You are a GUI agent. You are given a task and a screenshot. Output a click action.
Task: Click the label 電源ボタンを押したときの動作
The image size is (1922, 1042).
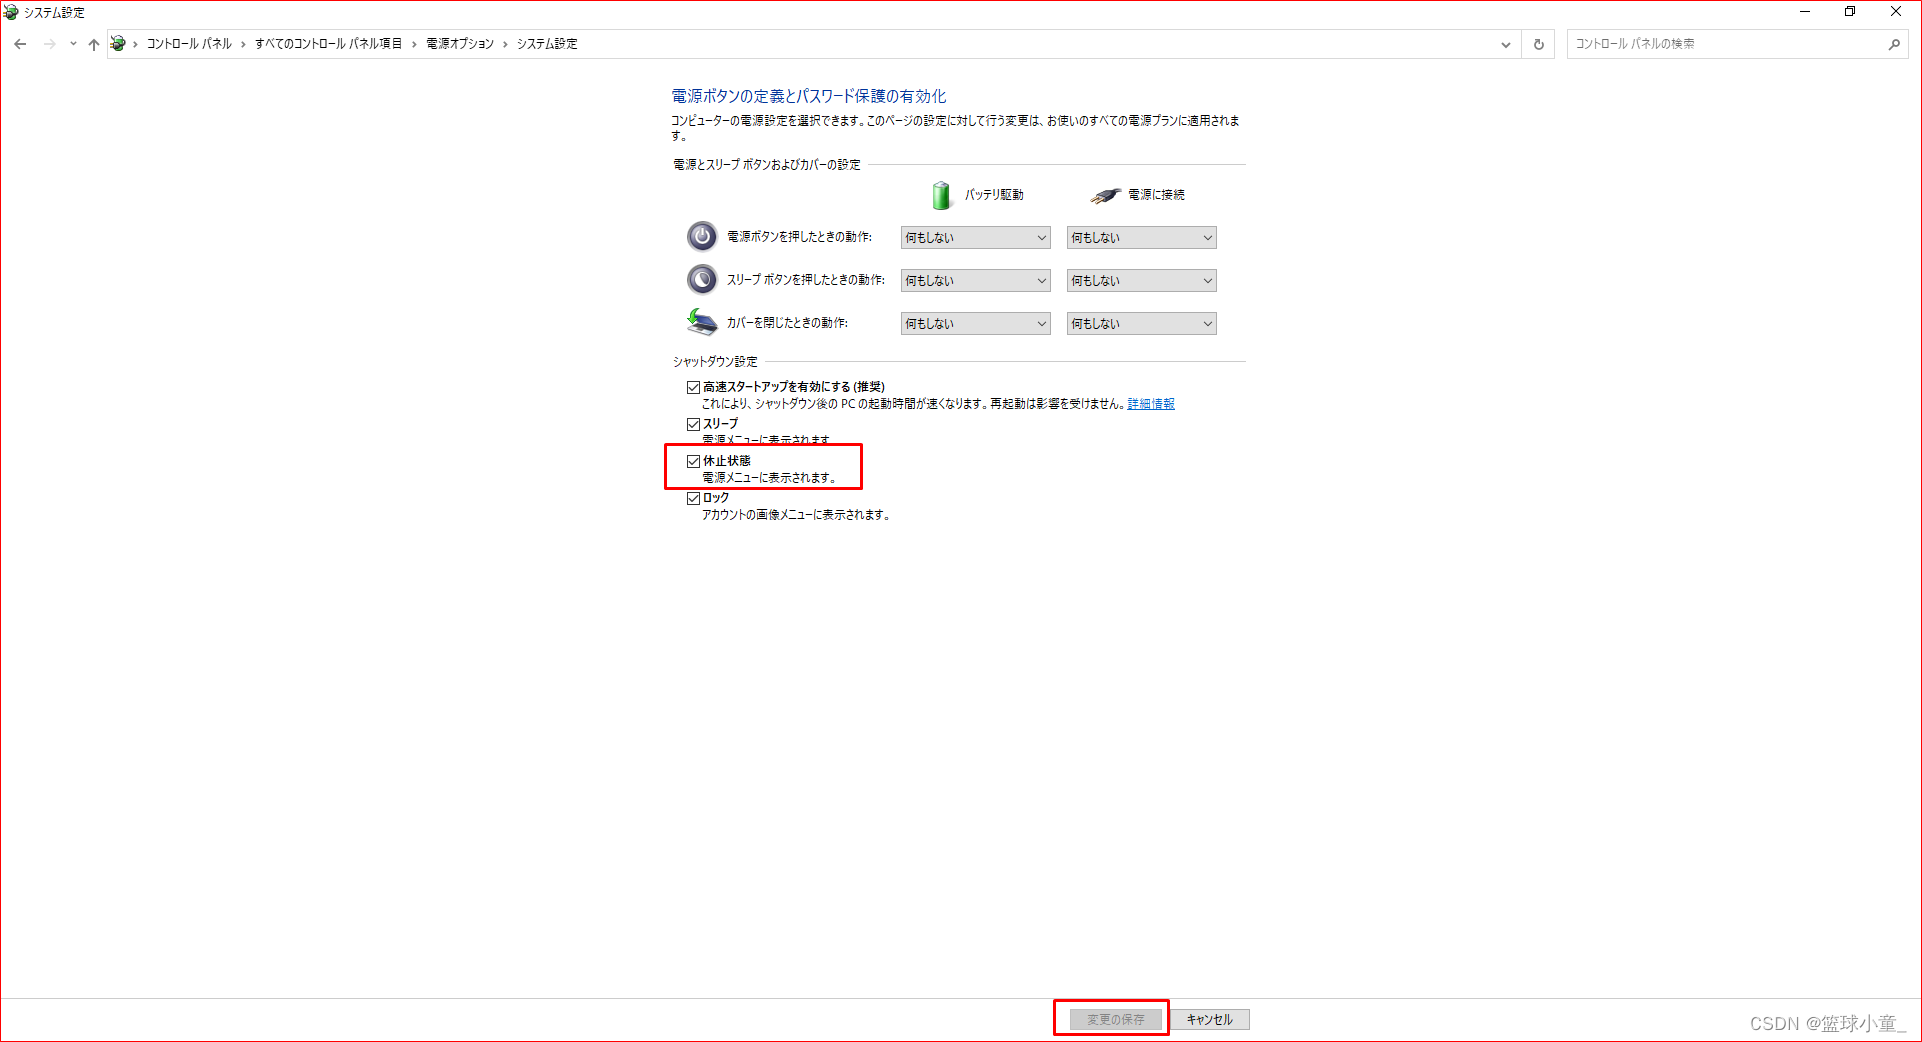click(799, 237)
